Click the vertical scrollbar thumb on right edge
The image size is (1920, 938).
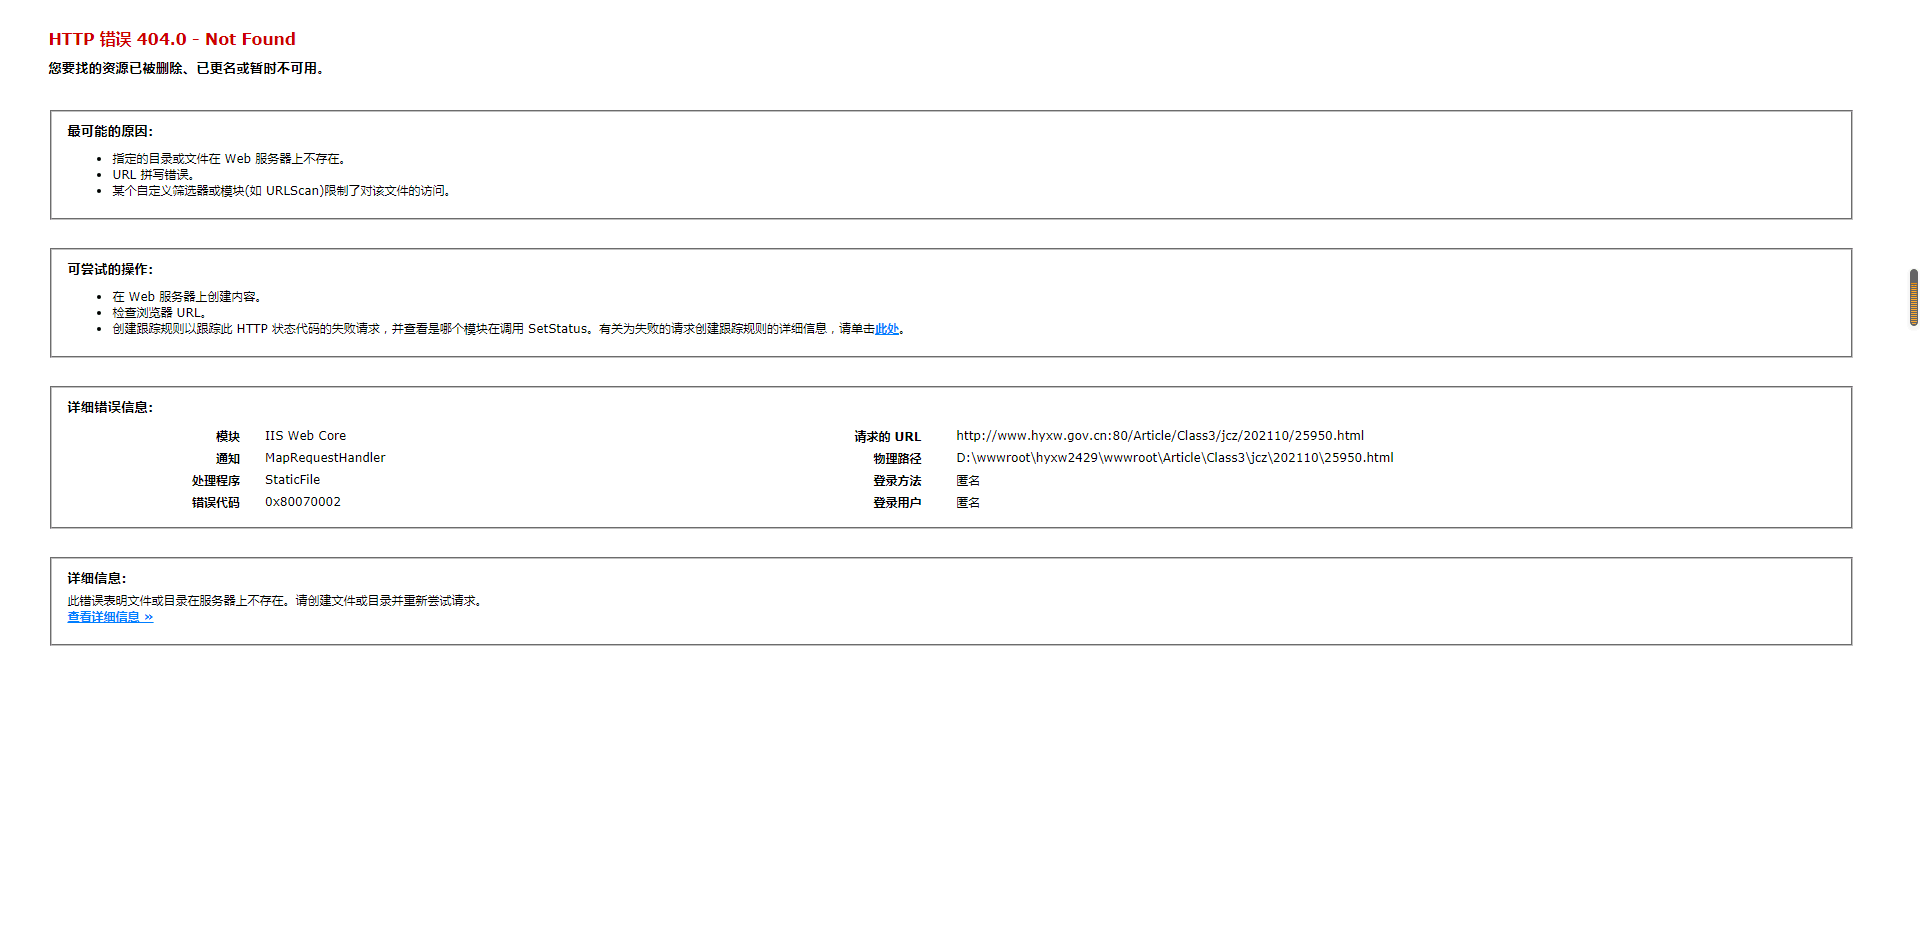pyautogui.click(x=1913, y=297)
